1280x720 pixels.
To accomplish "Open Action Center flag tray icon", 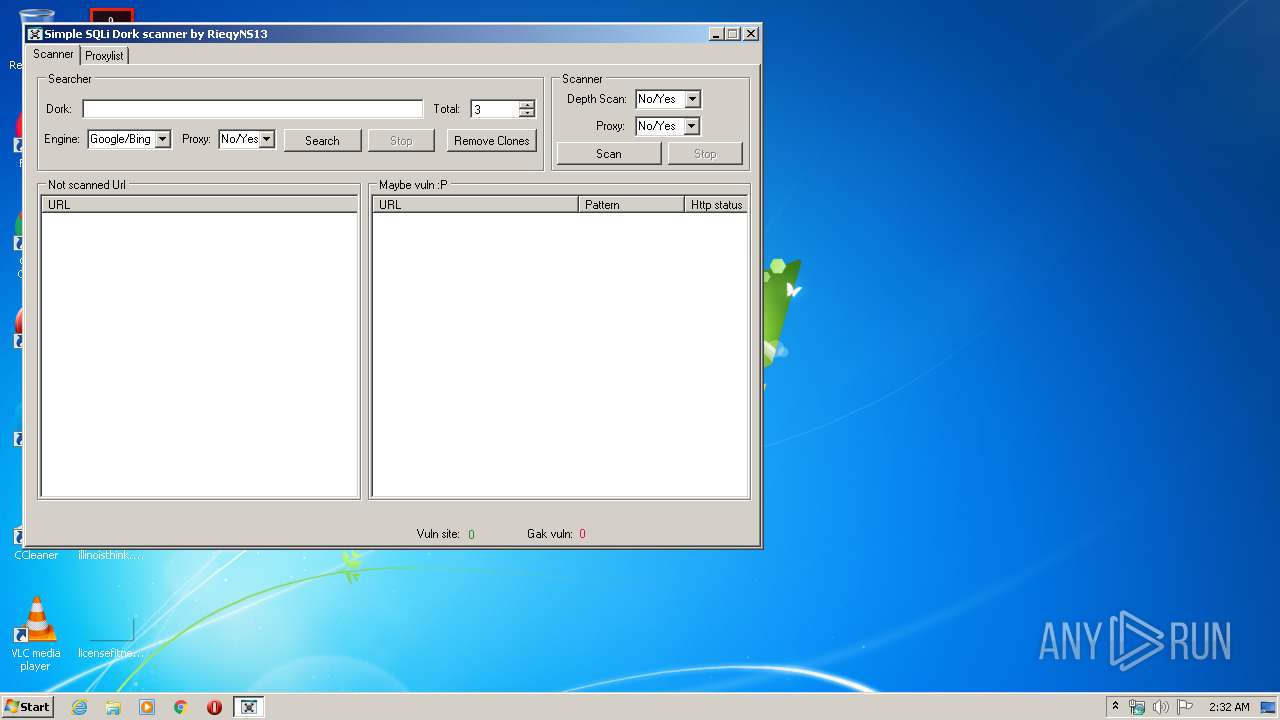I will tap(1184, 707).
